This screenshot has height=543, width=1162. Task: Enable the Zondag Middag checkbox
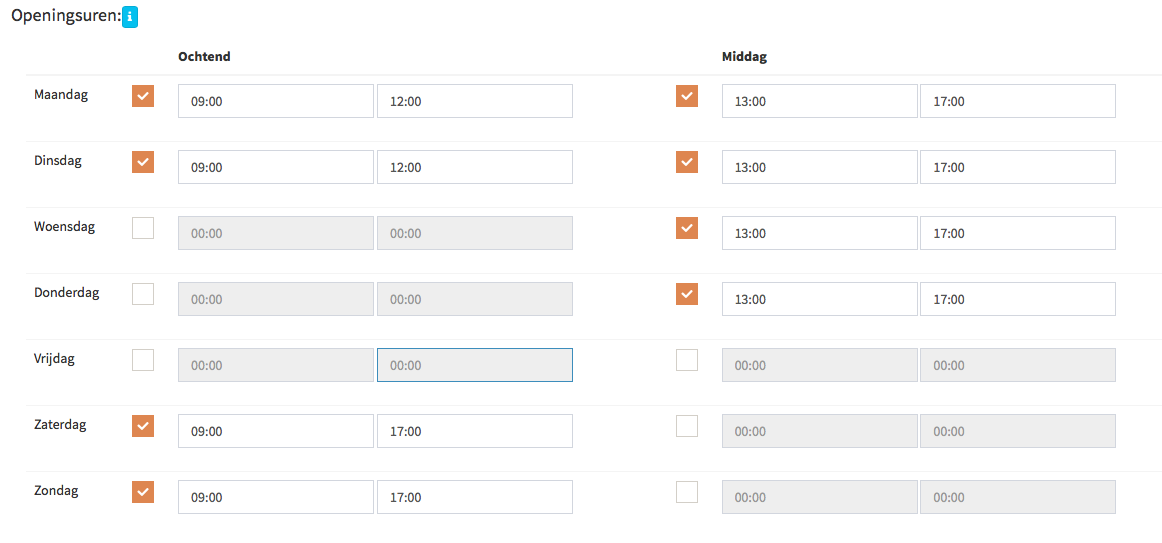coord(687,492)
